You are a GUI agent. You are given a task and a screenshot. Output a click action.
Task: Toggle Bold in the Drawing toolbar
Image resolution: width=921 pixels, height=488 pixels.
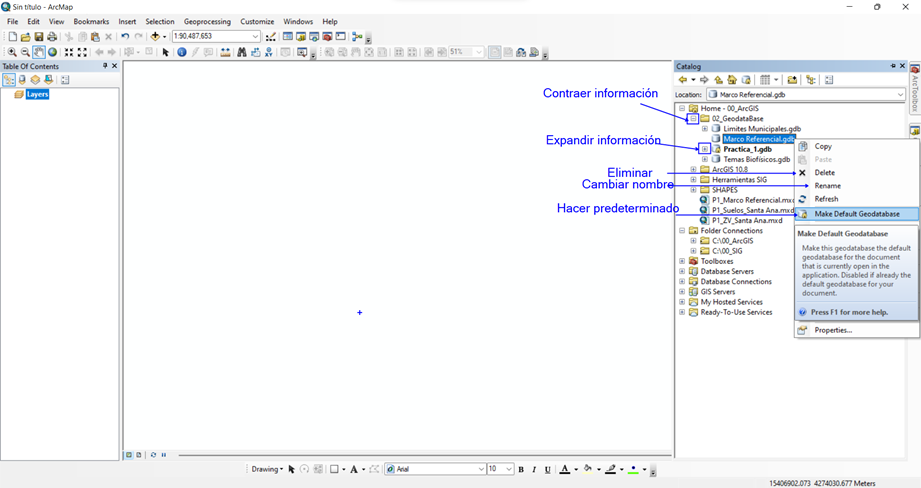[x=521, y=469]
